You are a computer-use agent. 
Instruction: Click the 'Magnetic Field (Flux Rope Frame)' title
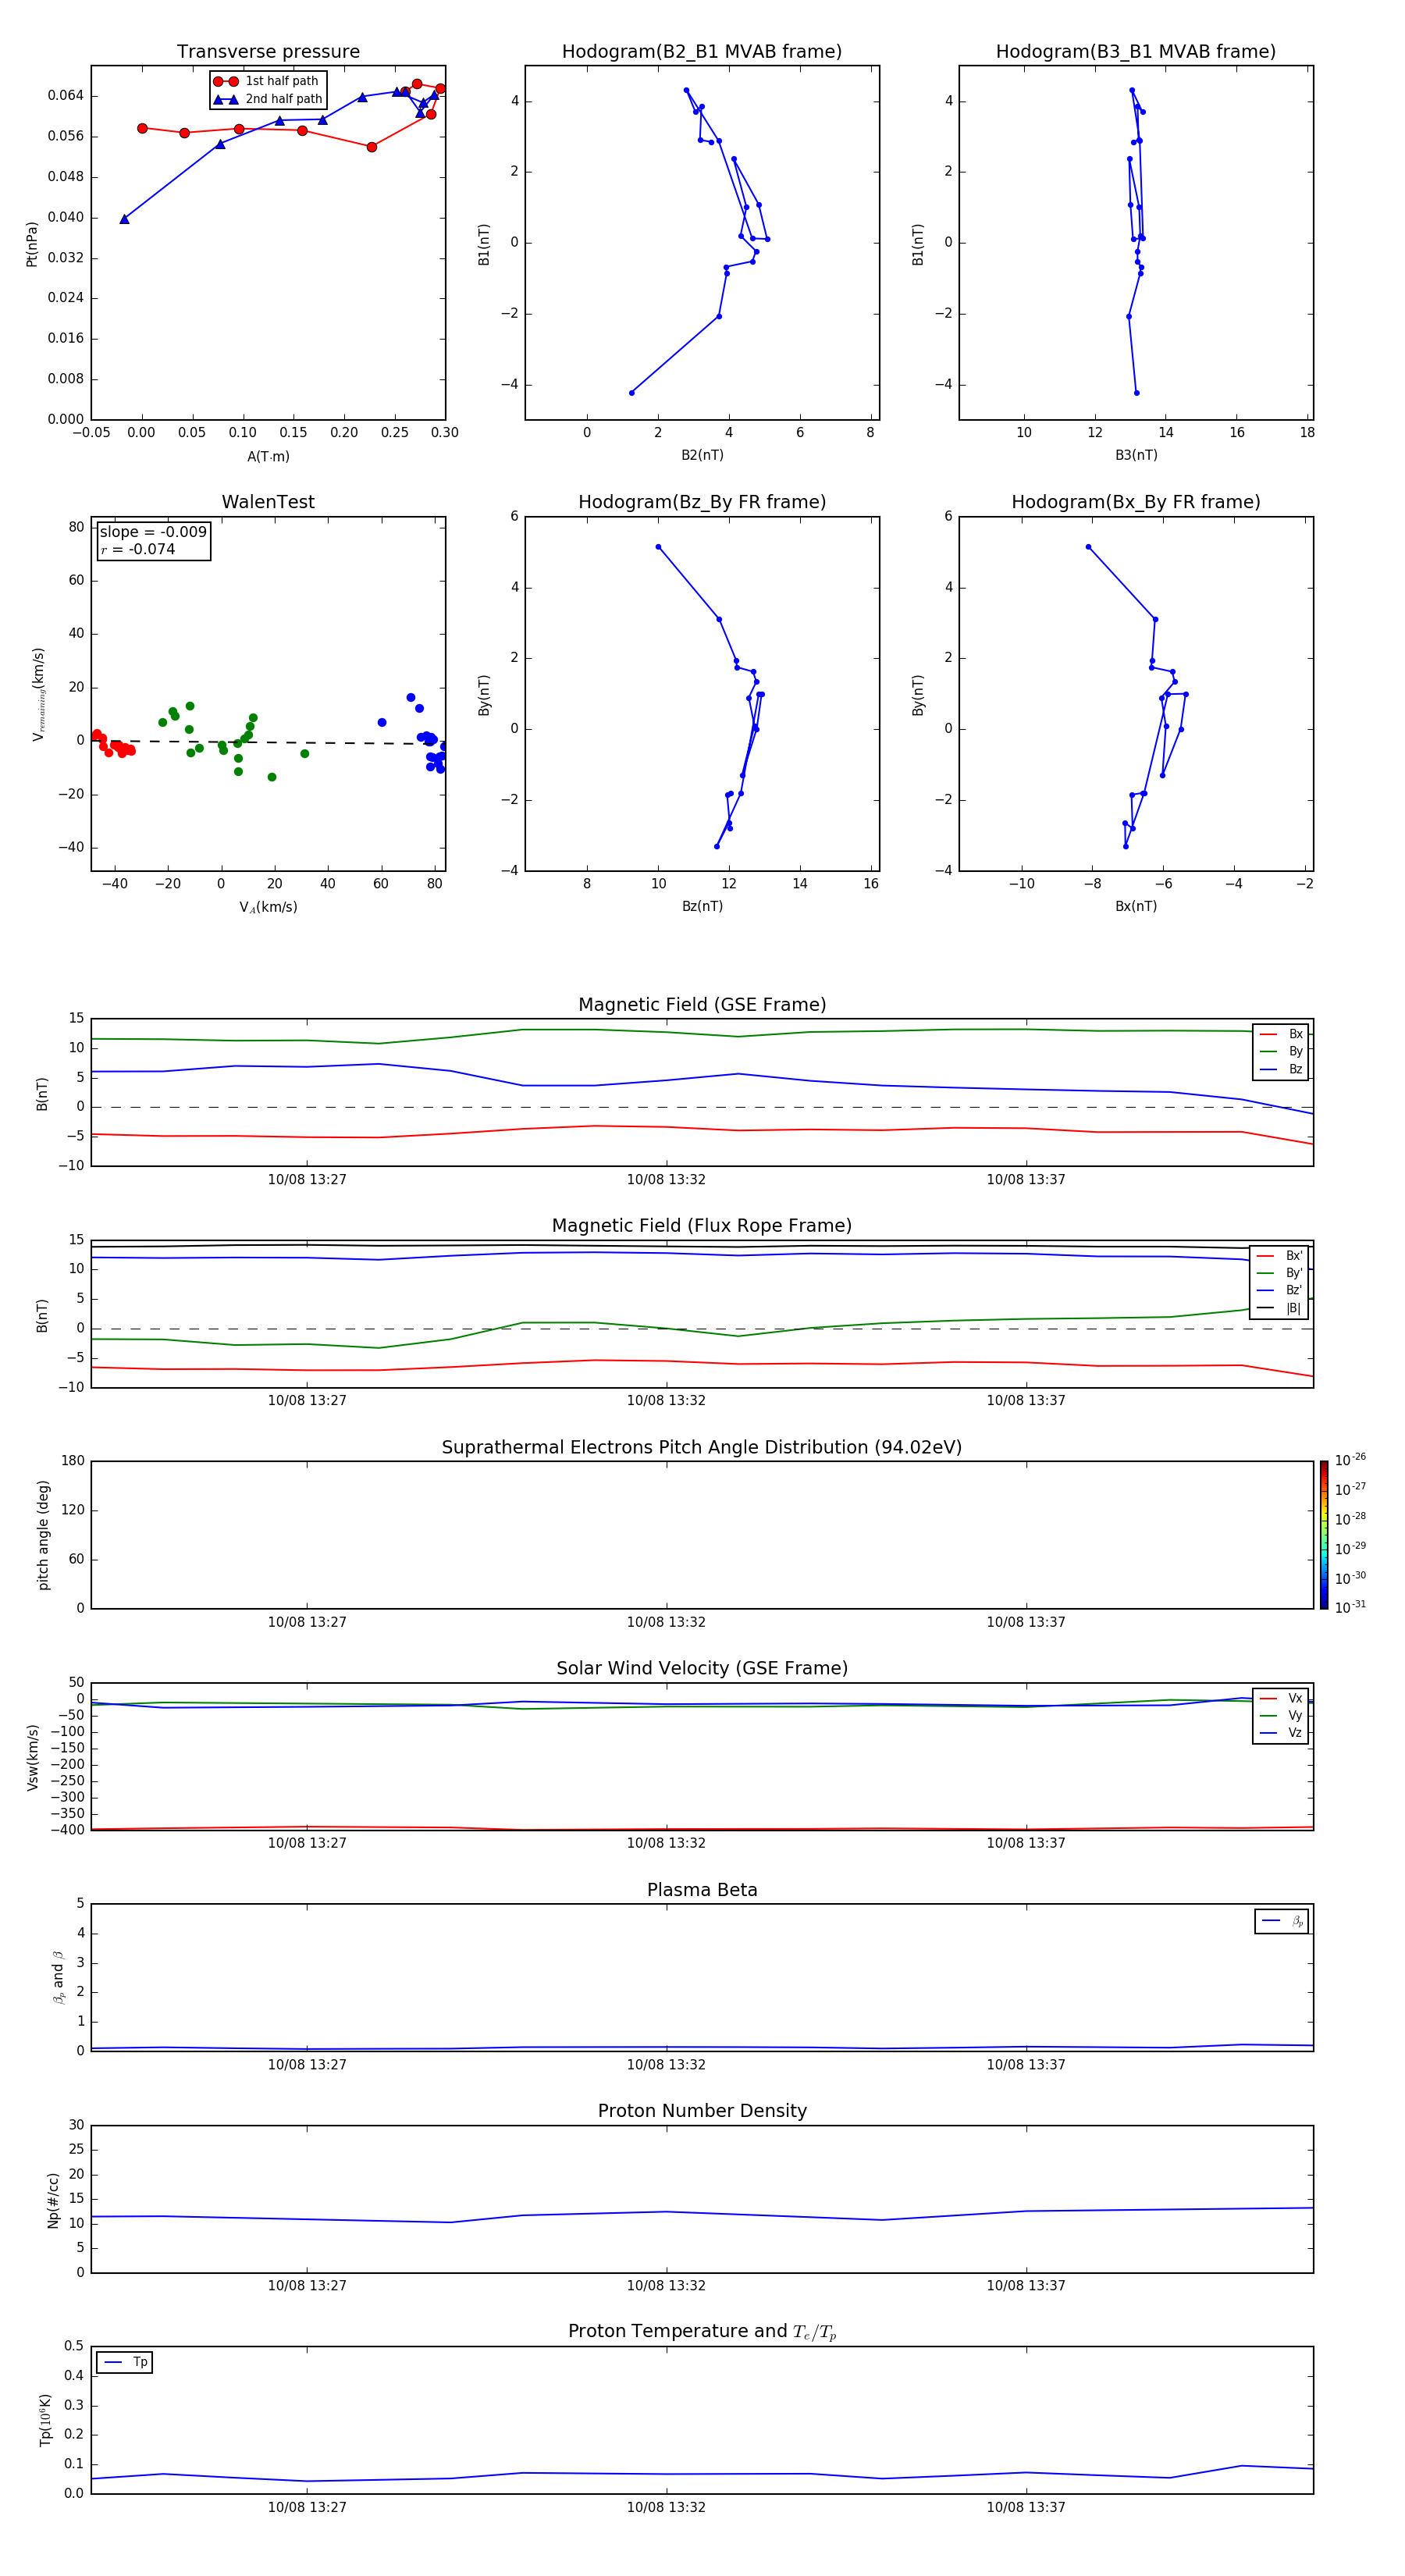[x=702, y=1226]
